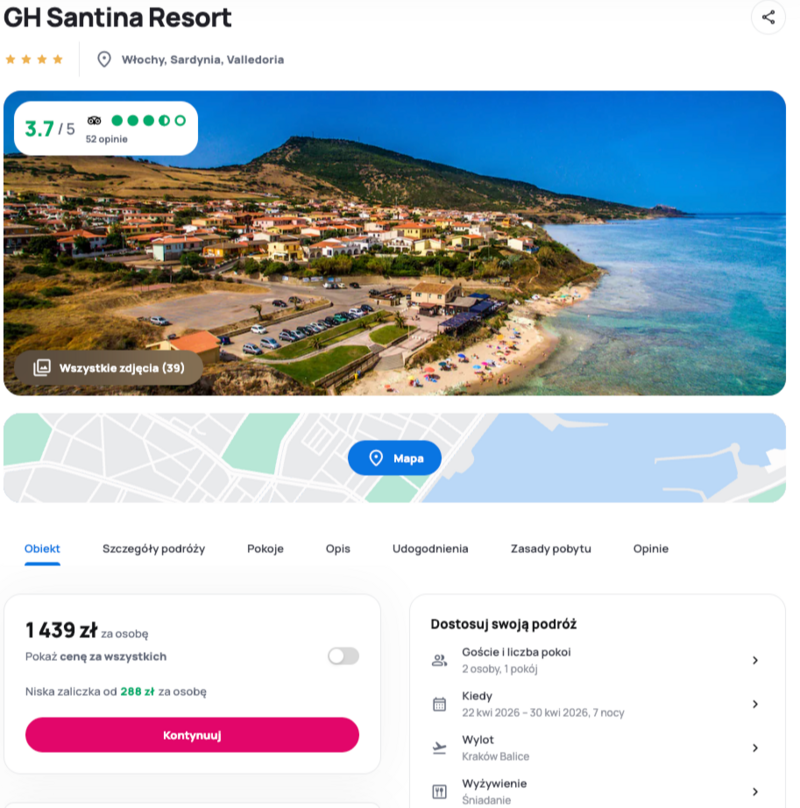Expand the Kiedy date row chevron
This screenshot has height=808, width=800.
(x=755, y=704)
